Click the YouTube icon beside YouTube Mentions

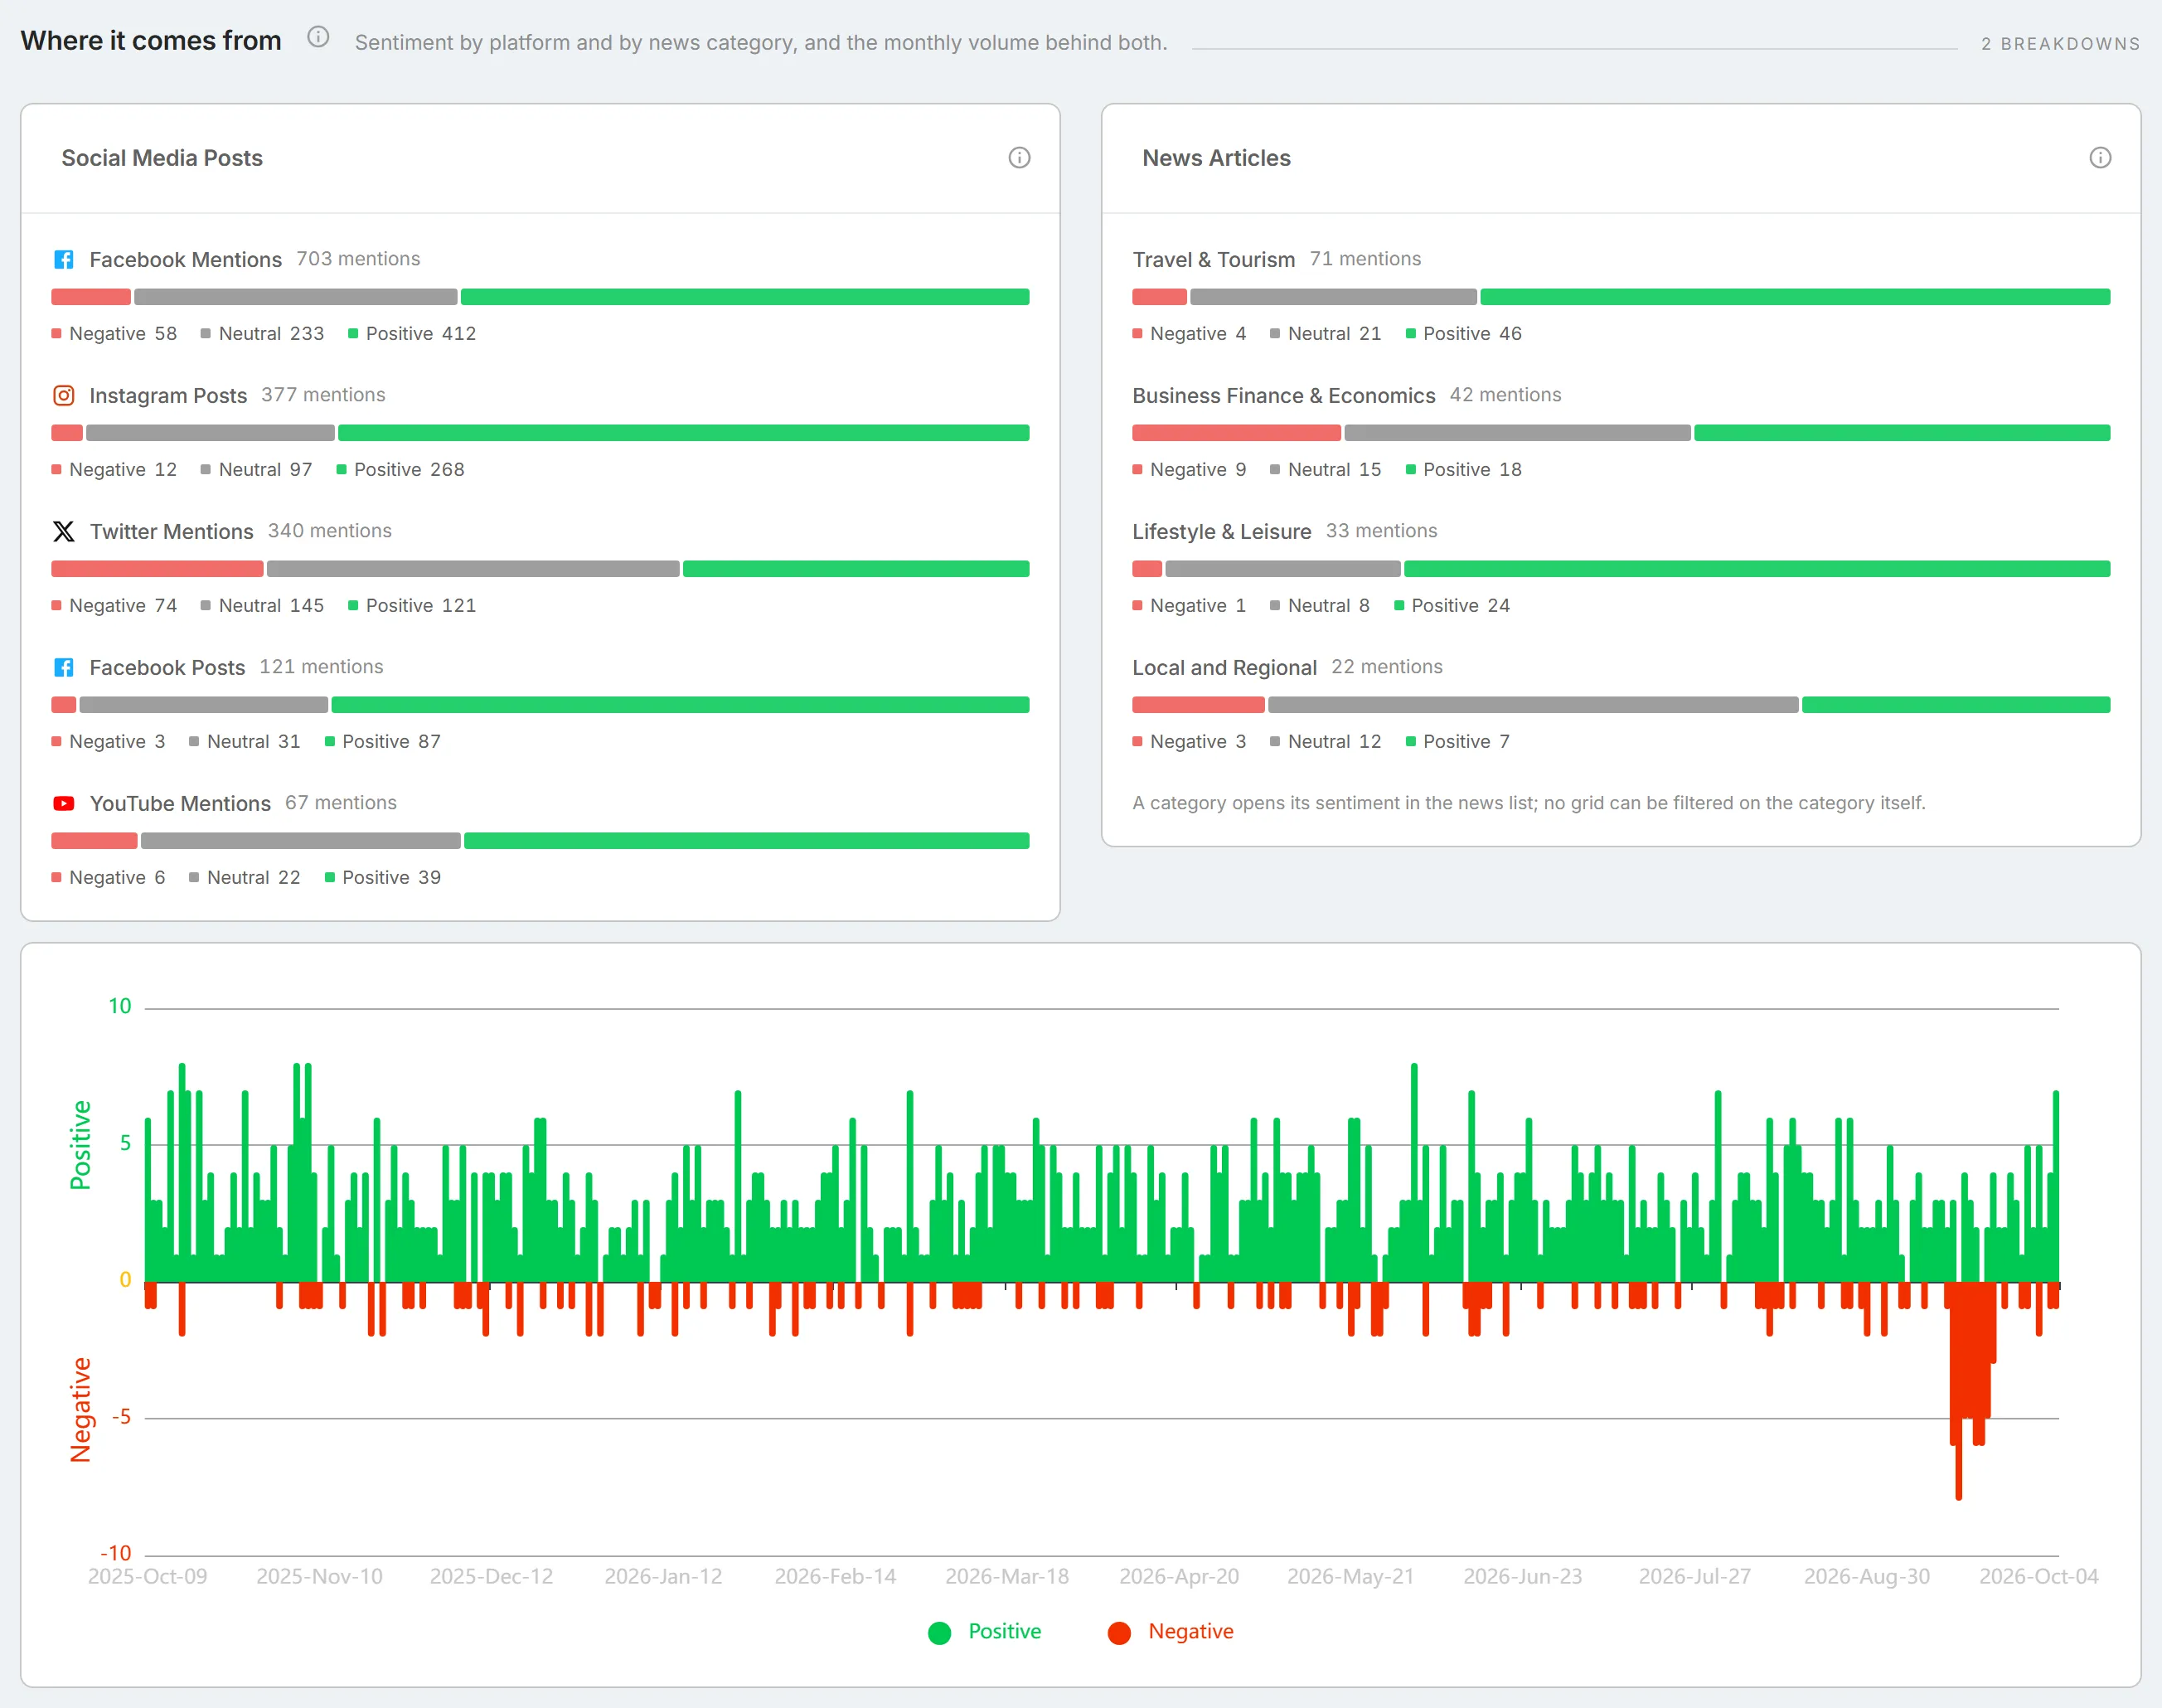(x=64, y=804)
